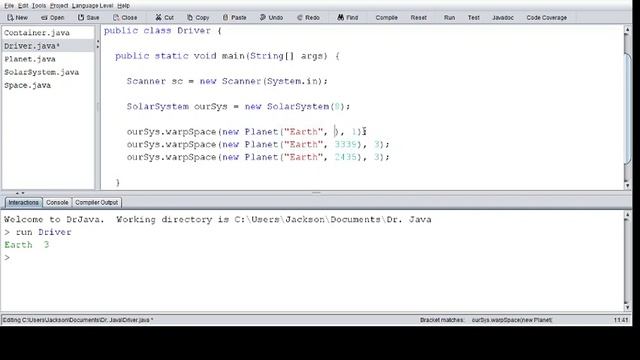This screenshot has height=360, width=640.
Task: Click the 'Earth 3' output line
Action: click(x=27, y=244)
